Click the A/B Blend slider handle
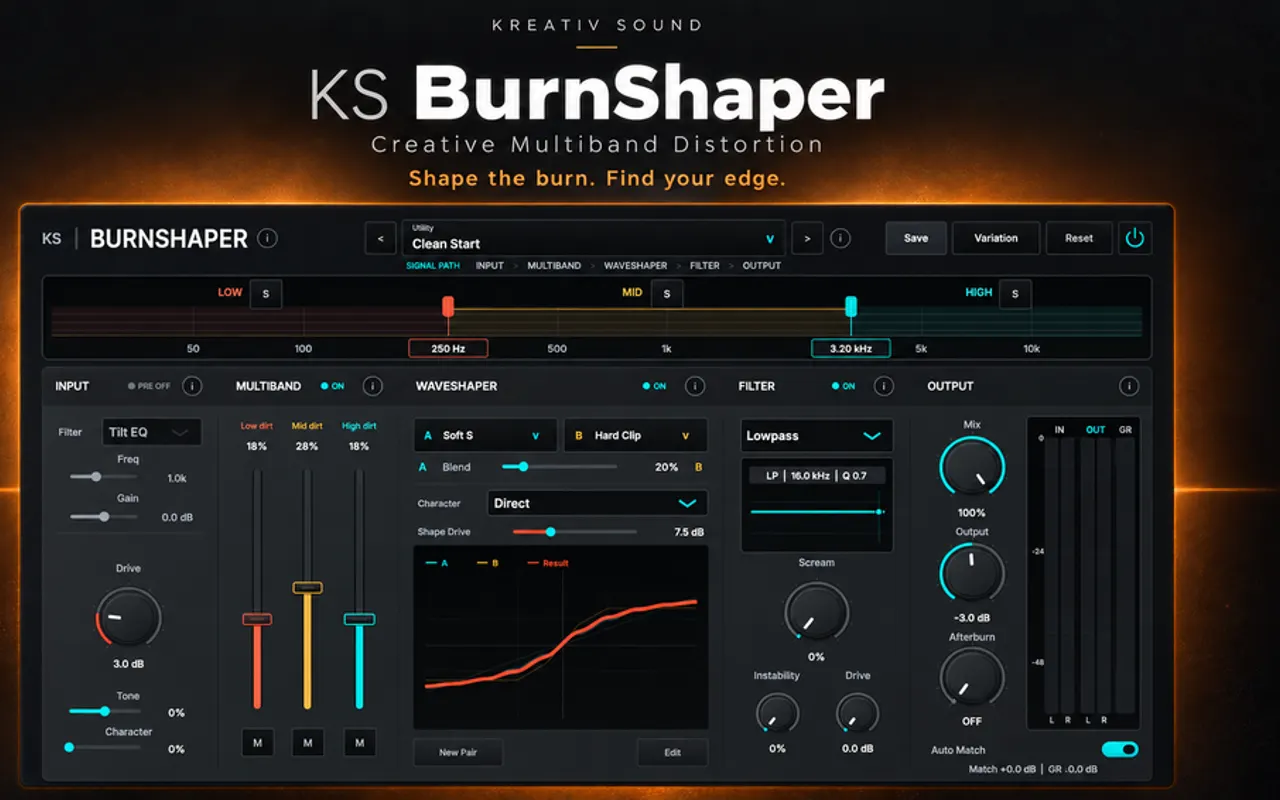Image resolution: width=1280 pixels, height=800 pixels. tap(523, 467)
